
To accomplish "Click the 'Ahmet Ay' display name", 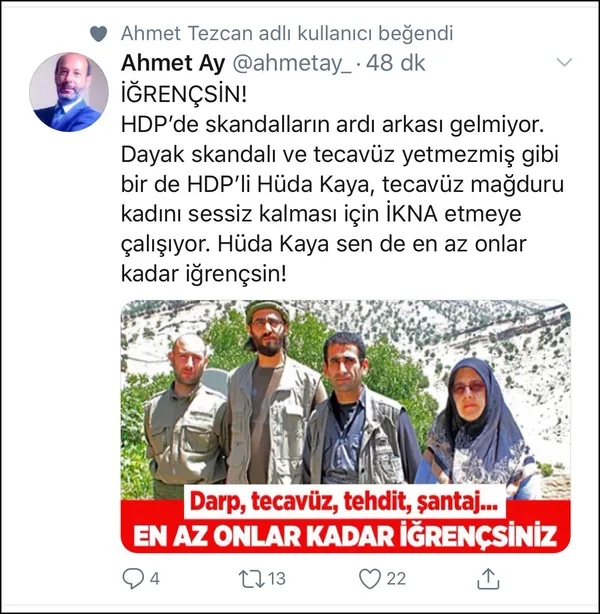I will pos(173,63).
